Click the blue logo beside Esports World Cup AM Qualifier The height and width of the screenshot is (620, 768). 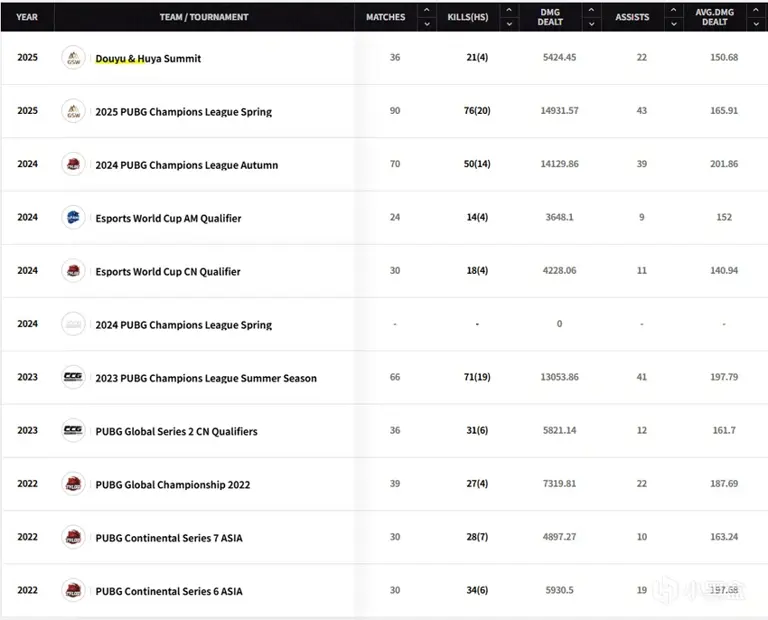[x=73, y=217]
